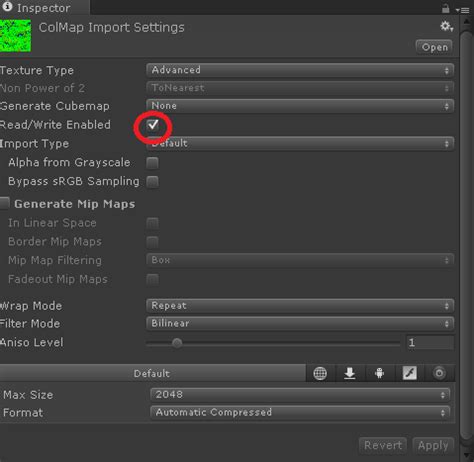Open the Non Power of 2 dropdown
474x462 pixels.
[300, 88]
